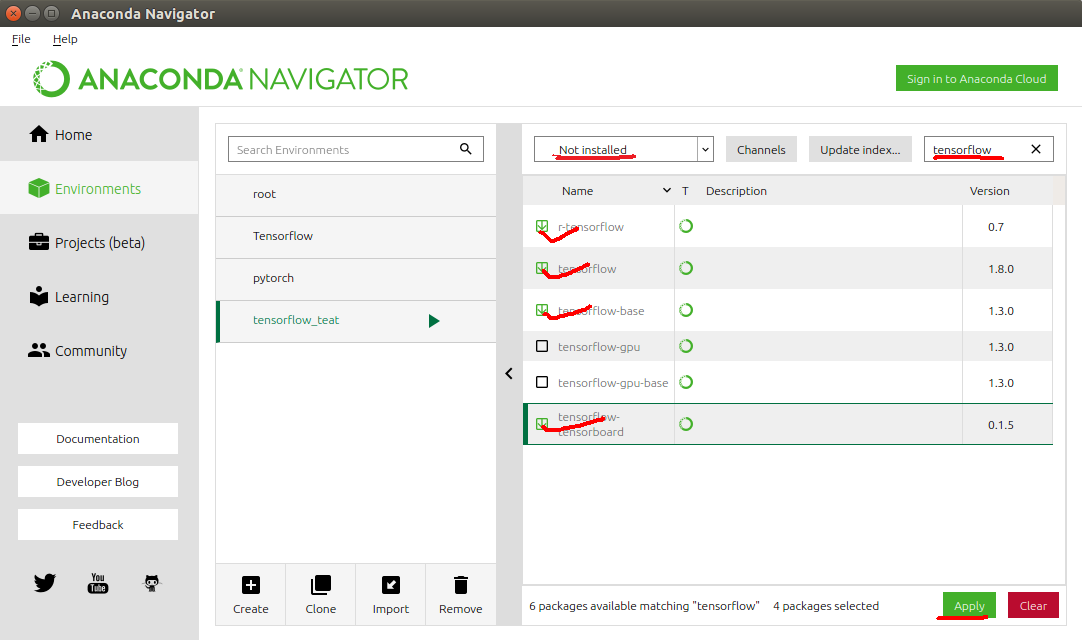Image resolution: width=1082 pixels, height=640 pixels.
Task: Select the root environment
Action: 356,195
